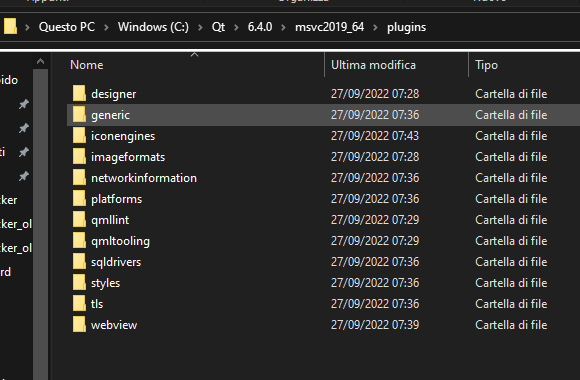
Task: Navigate to Qt breadcrumb folder
Action: point(218,27)
